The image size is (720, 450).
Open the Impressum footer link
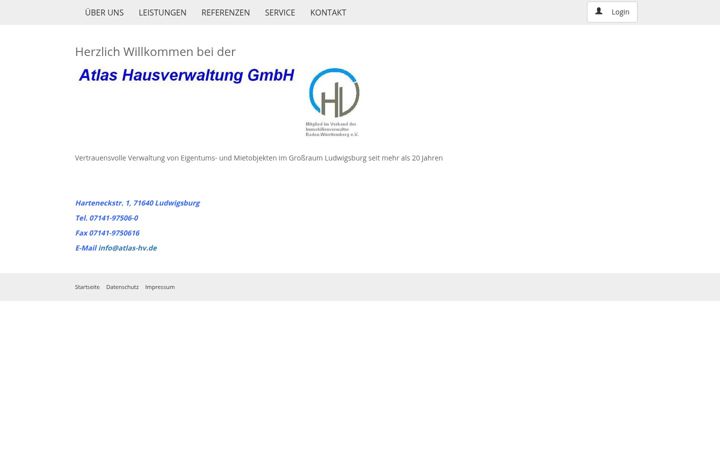point(160,287)
